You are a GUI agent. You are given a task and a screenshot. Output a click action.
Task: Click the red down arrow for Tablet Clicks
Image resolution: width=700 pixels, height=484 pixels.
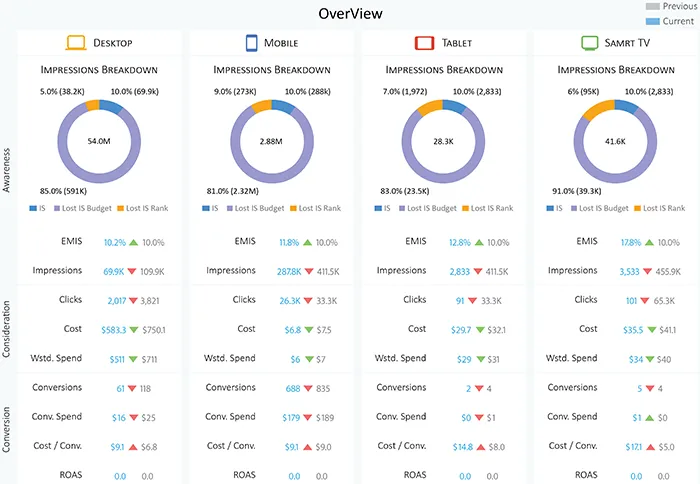[x=472, y=300]
